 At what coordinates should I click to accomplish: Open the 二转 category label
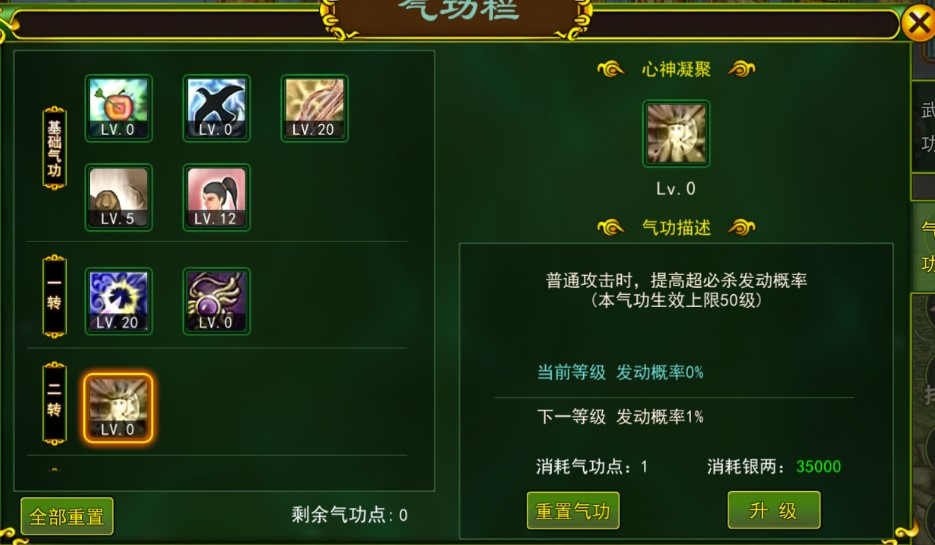[x=54, y=403]
